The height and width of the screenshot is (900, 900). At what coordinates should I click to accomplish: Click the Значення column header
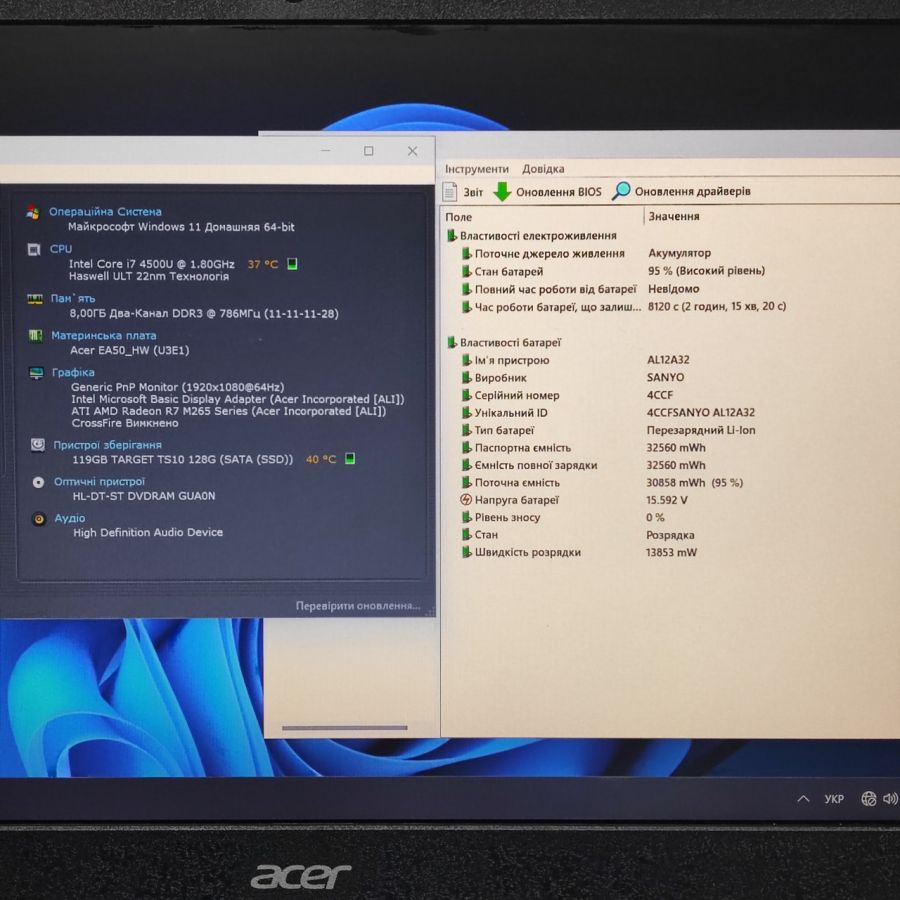674,216
